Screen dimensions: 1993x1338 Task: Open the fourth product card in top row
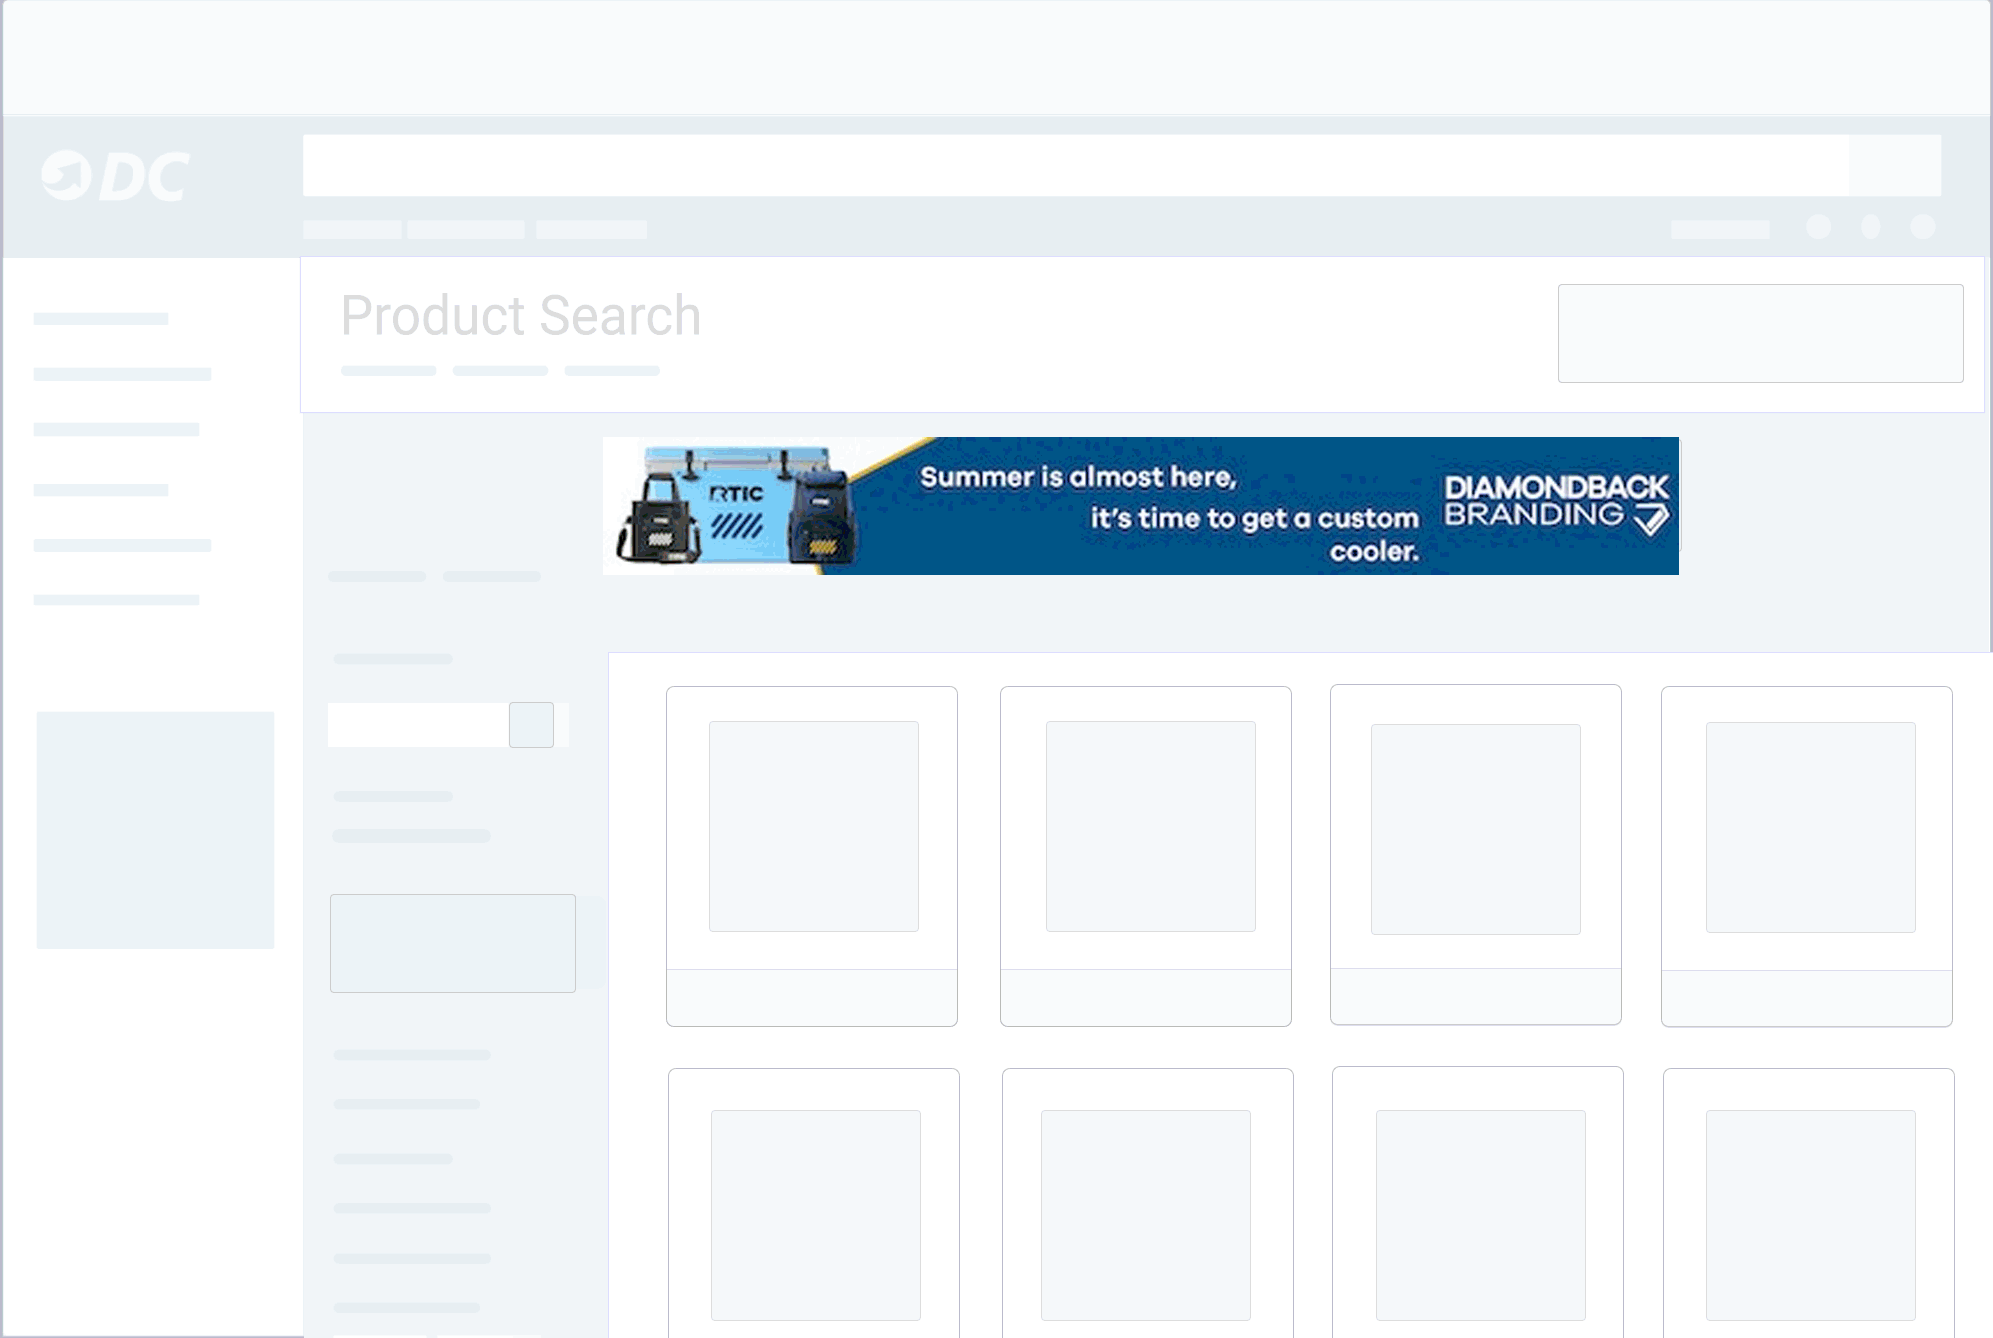pos(1807,855)
